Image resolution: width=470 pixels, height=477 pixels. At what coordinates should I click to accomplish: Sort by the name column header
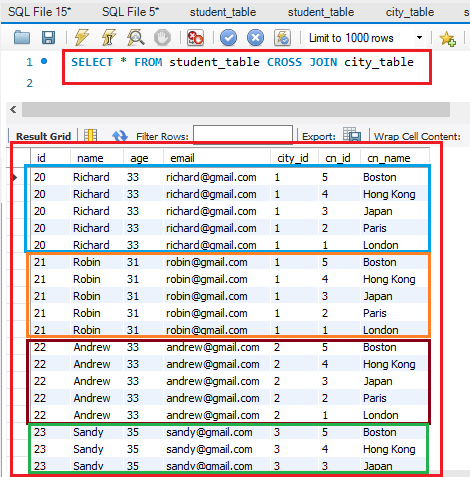pos(97,158)
